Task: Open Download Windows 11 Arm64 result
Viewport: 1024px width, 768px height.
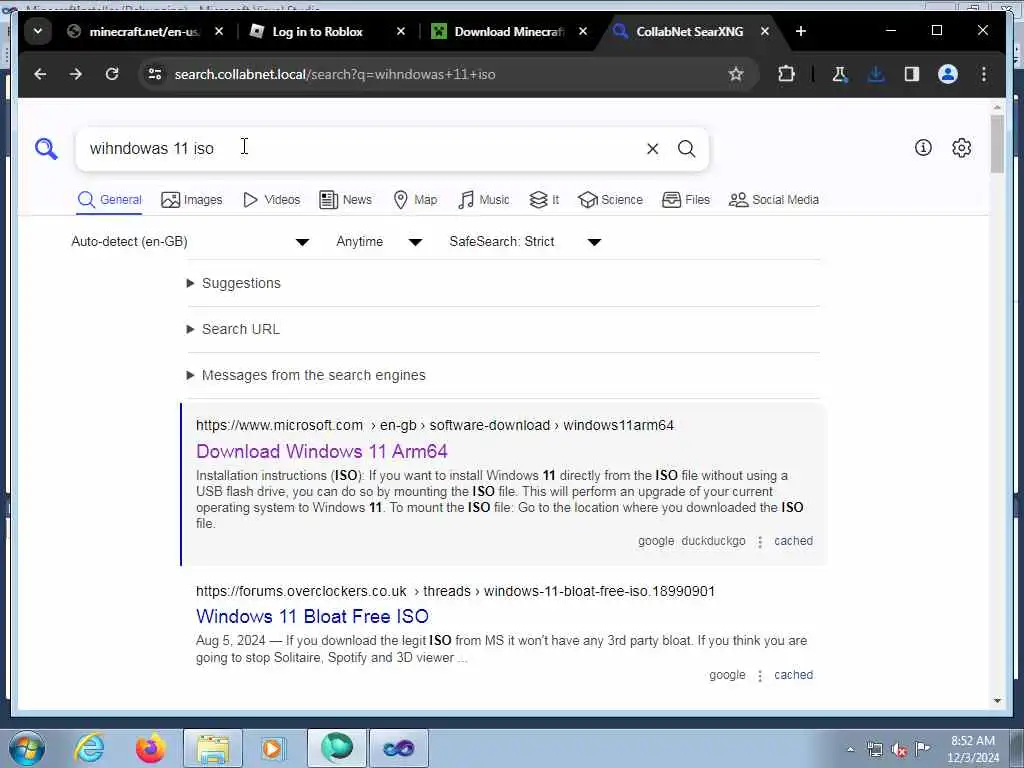Action: (x=321, y=451)
